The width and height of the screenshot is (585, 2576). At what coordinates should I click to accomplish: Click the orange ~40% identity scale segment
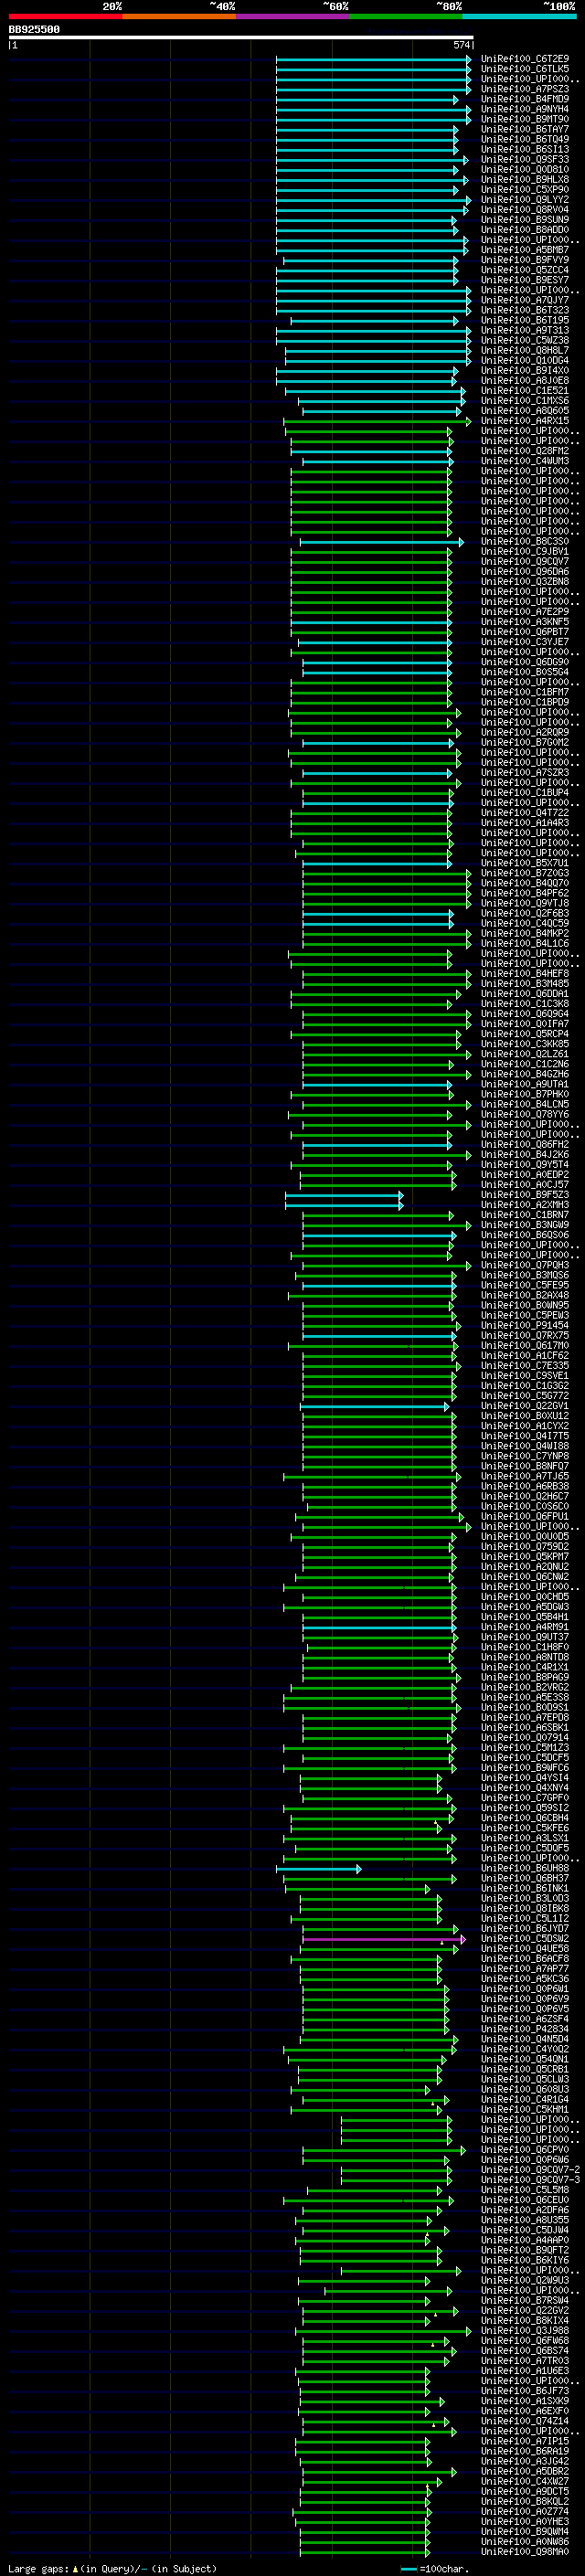[x=179, y=16]
